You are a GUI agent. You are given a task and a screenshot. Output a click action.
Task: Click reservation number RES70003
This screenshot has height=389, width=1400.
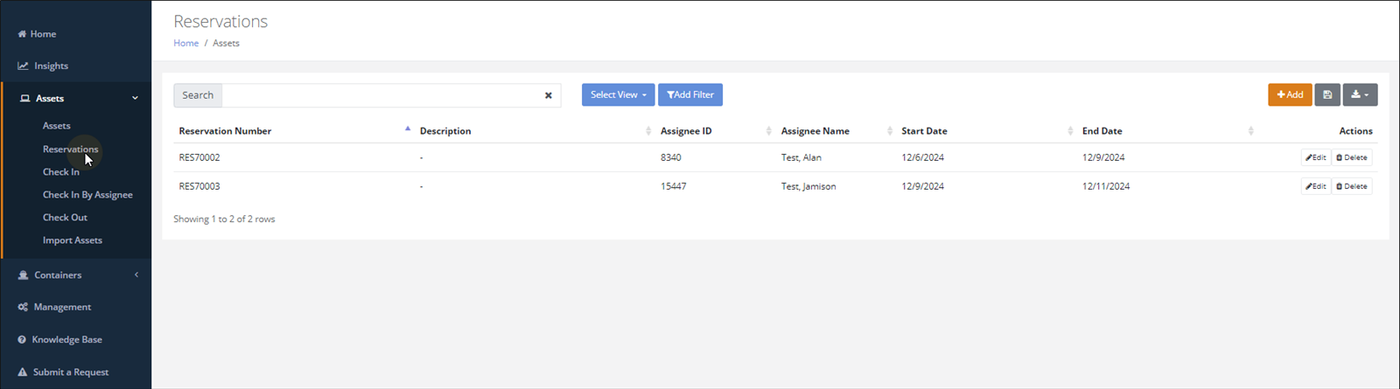[x=200, y=186]
